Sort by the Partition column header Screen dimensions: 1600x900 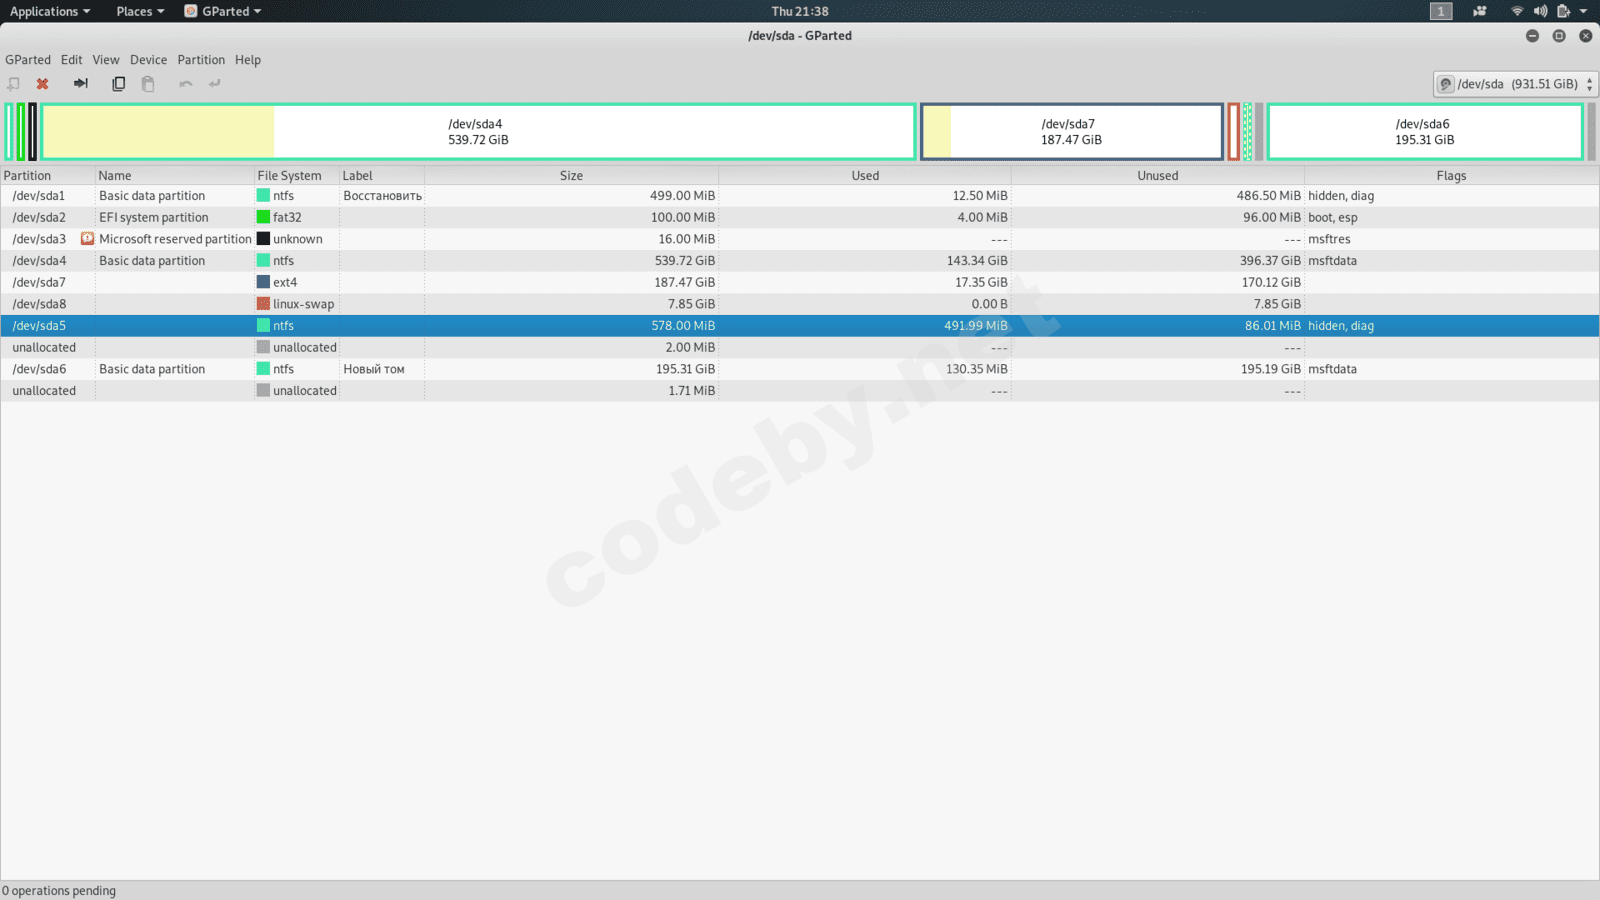point(47,176)
